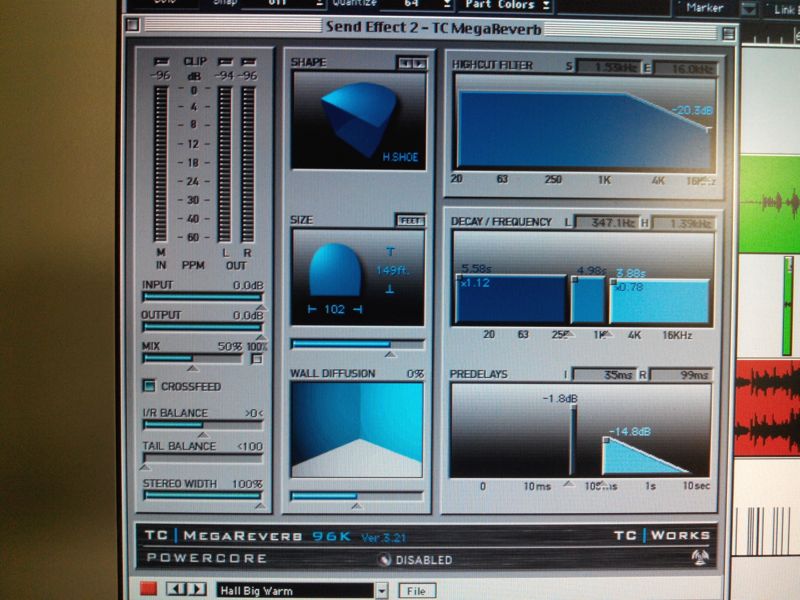The width and height of the screenshot is (800, 600).
Task: Adjust the TAIL BALANCE slider
Action: 203,458
